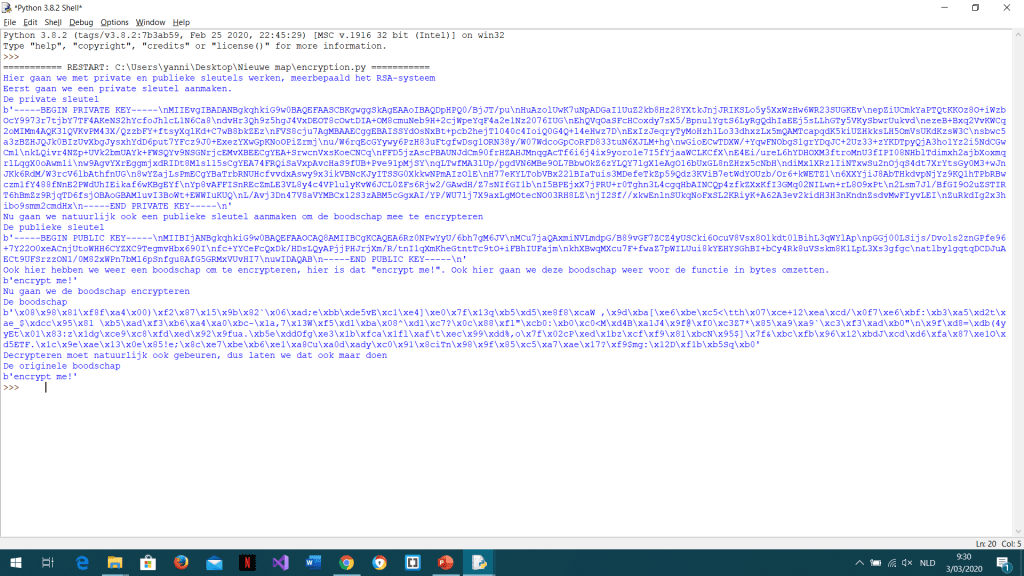This screenshot has width=1024, height=576.
Task: Open the Edit menu
Action: tap(31, 22)
